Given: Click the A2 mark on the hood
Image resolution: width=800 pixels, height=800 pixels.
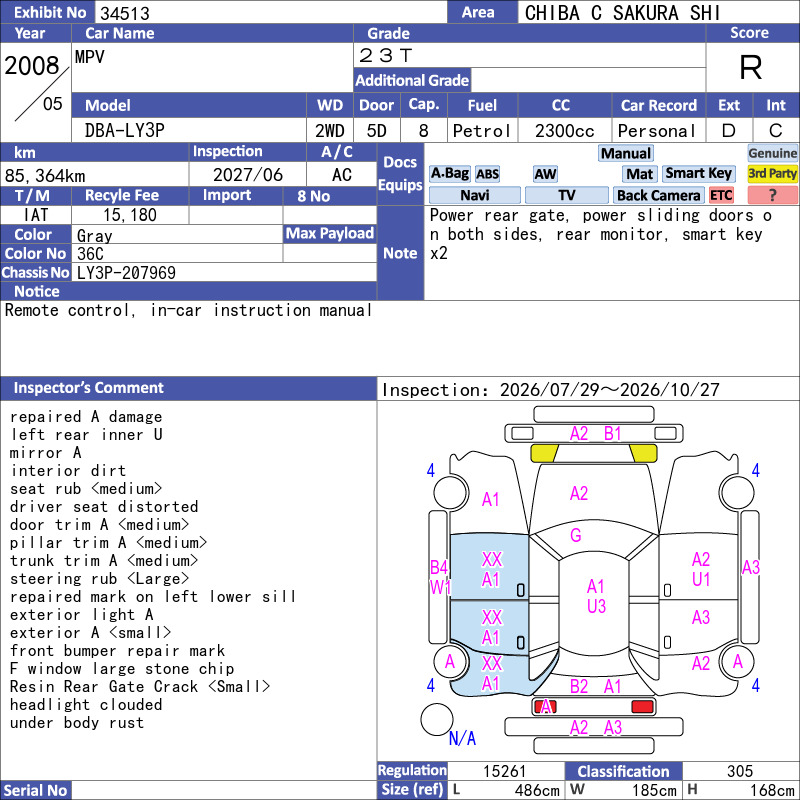Looking at the screenshot, I should pyautogui.click(x=579, y=493).
